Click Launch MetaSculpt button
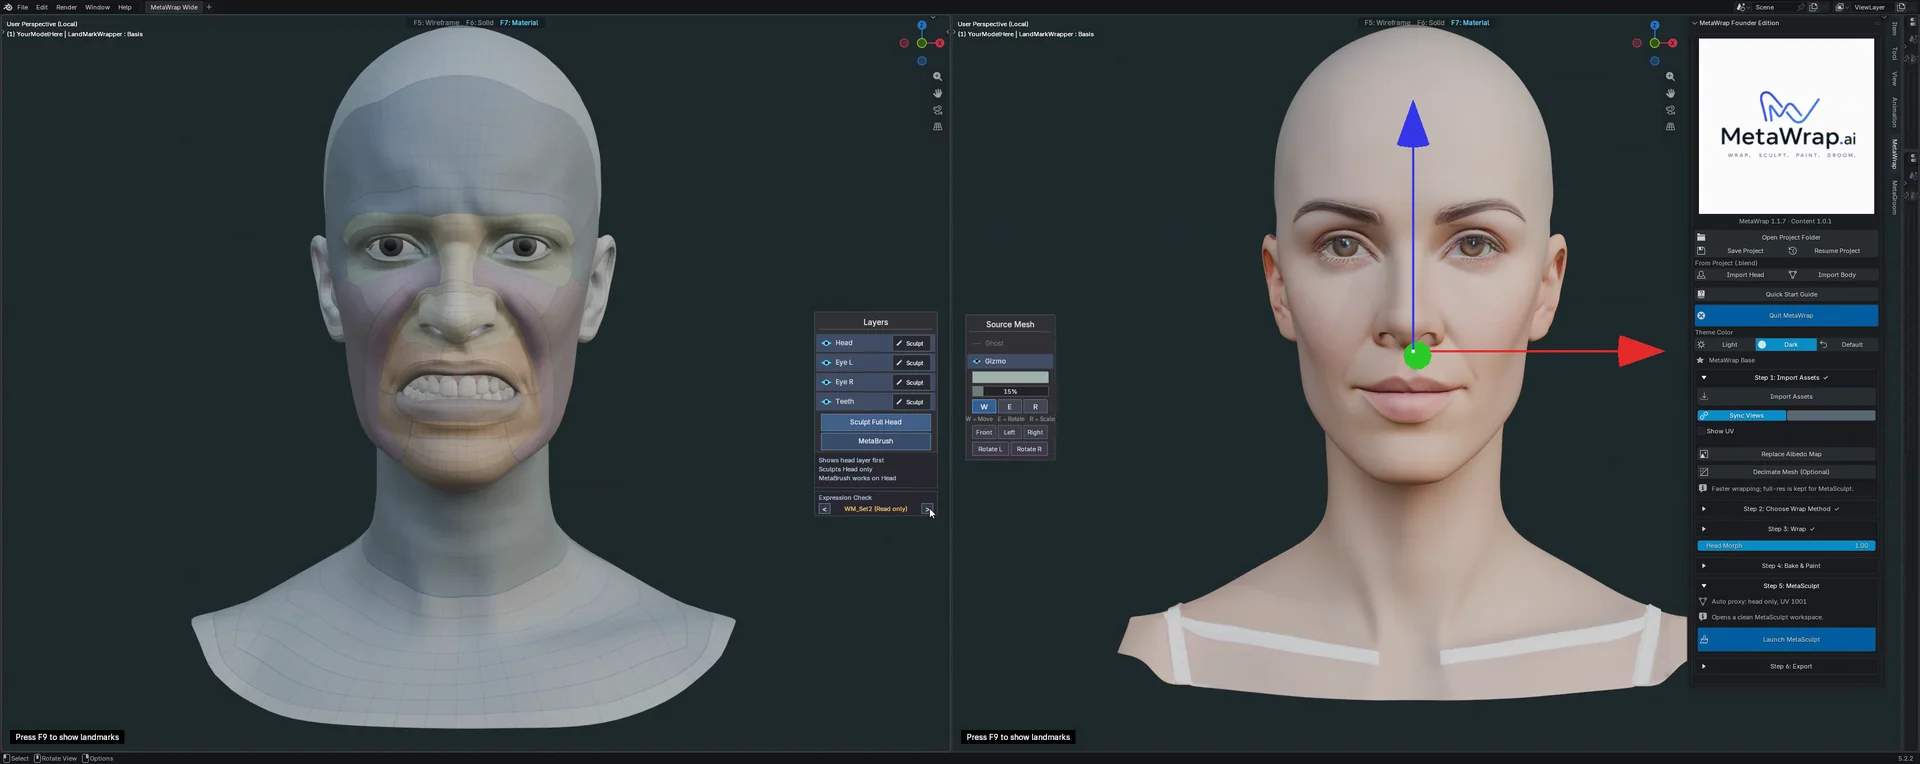Image resolution: width=1920 pixels, height=764 pixels. point(1786,640)
